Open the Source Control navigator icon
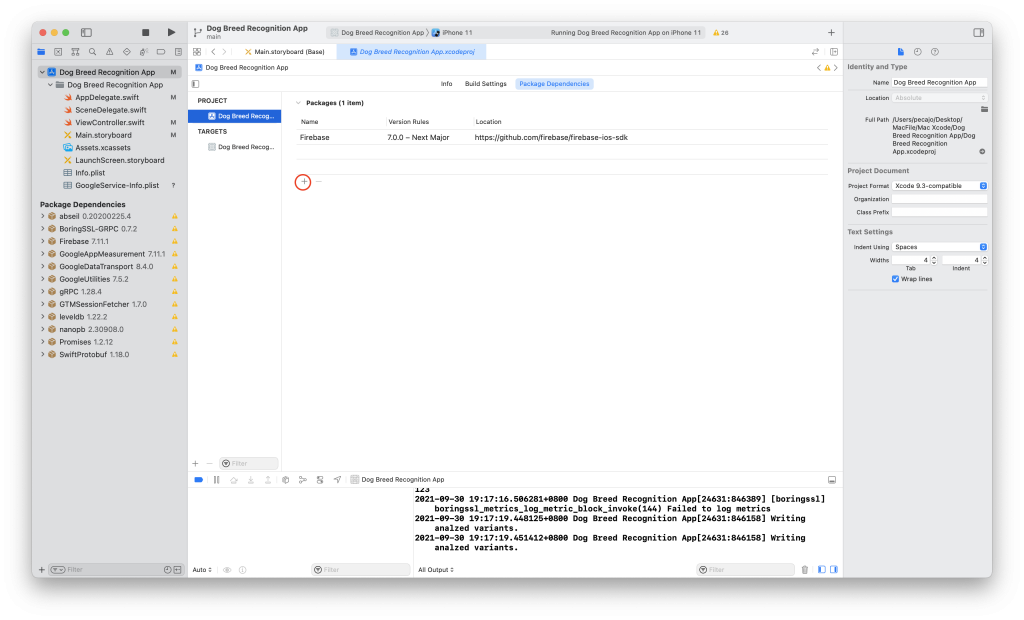Screen dimensions: 1024x620 tap(58, 52)
